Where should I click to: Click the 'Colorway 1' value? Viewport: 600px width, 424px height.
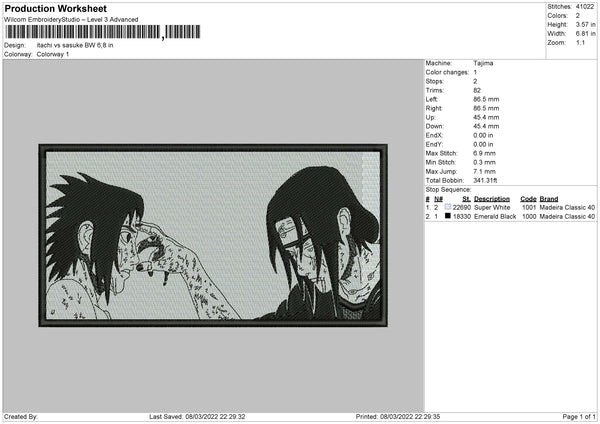click(53, 54)
